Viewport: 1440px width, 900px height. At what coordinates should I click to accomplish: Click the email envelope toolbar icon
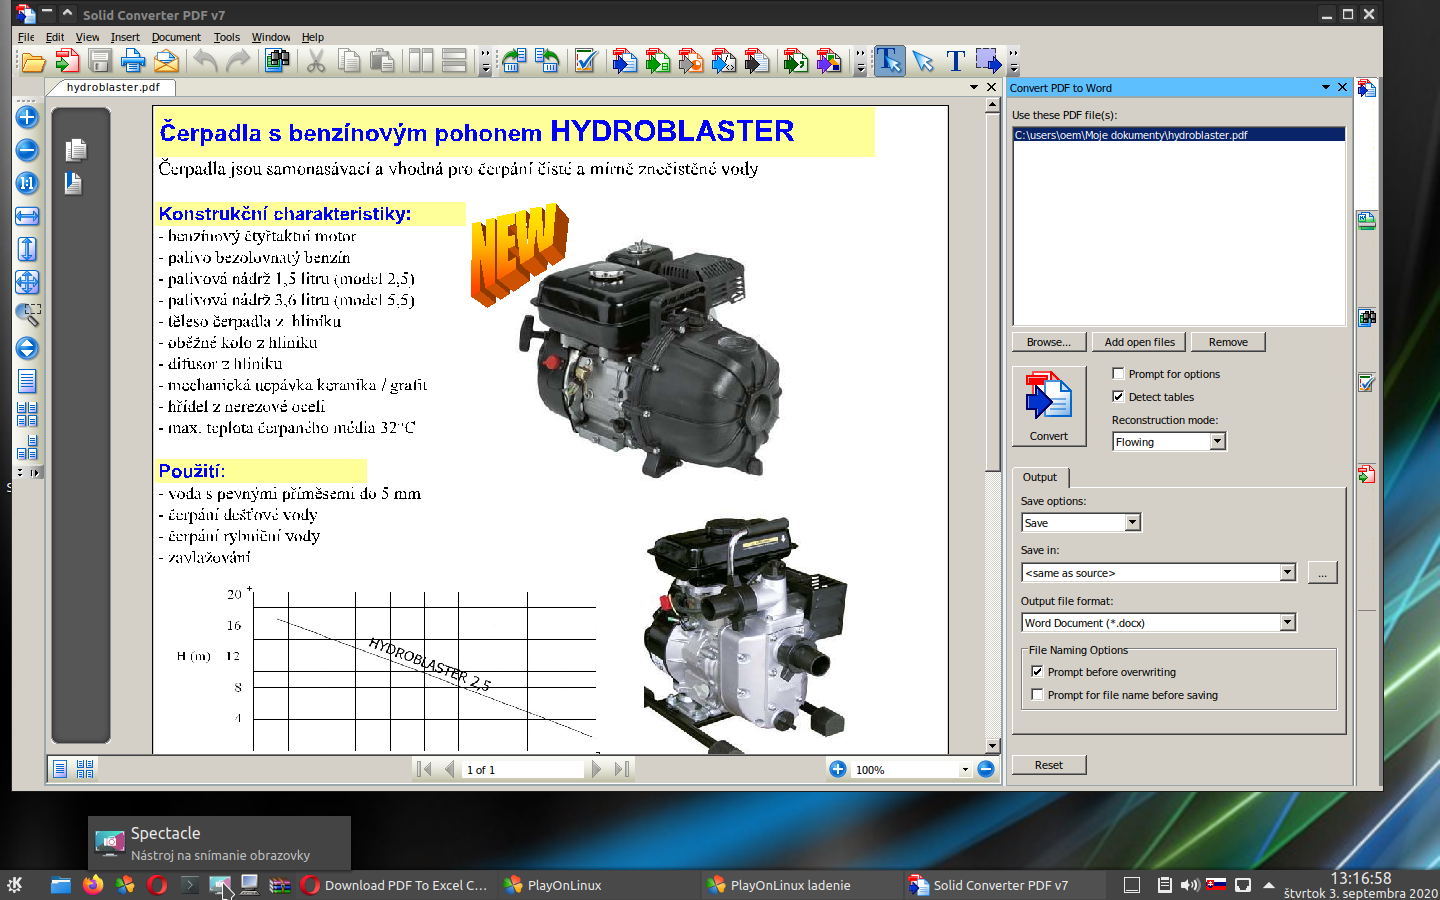[x=166, y=62]
